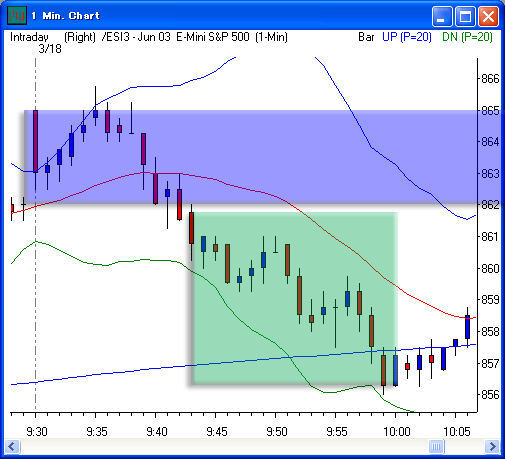Select the last blue candlestick at 10:06
This screenshot has width=505, height=459.
467,327
